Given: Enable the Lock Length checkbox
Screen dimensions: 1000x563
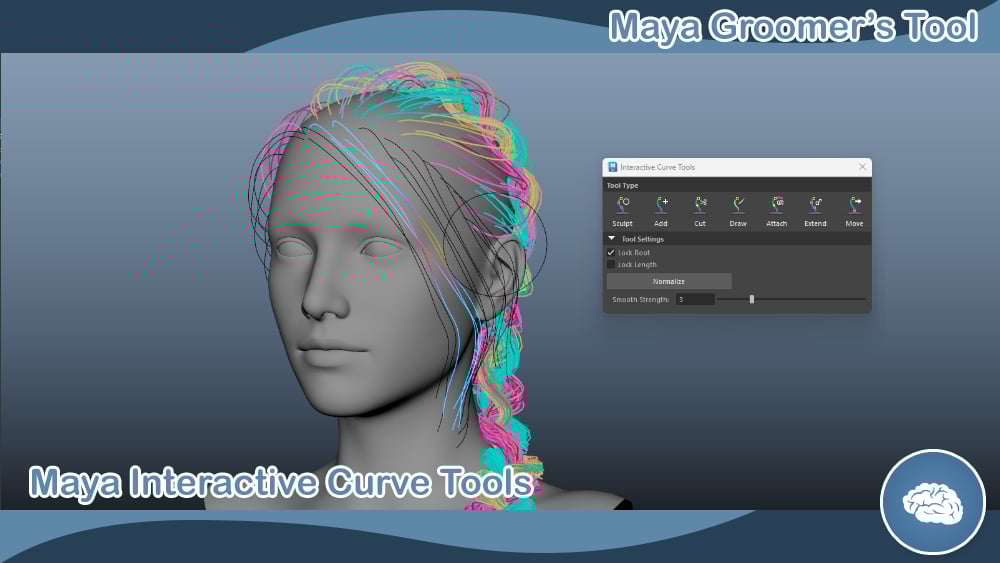Looking at the screenshot, I should 611,264.
